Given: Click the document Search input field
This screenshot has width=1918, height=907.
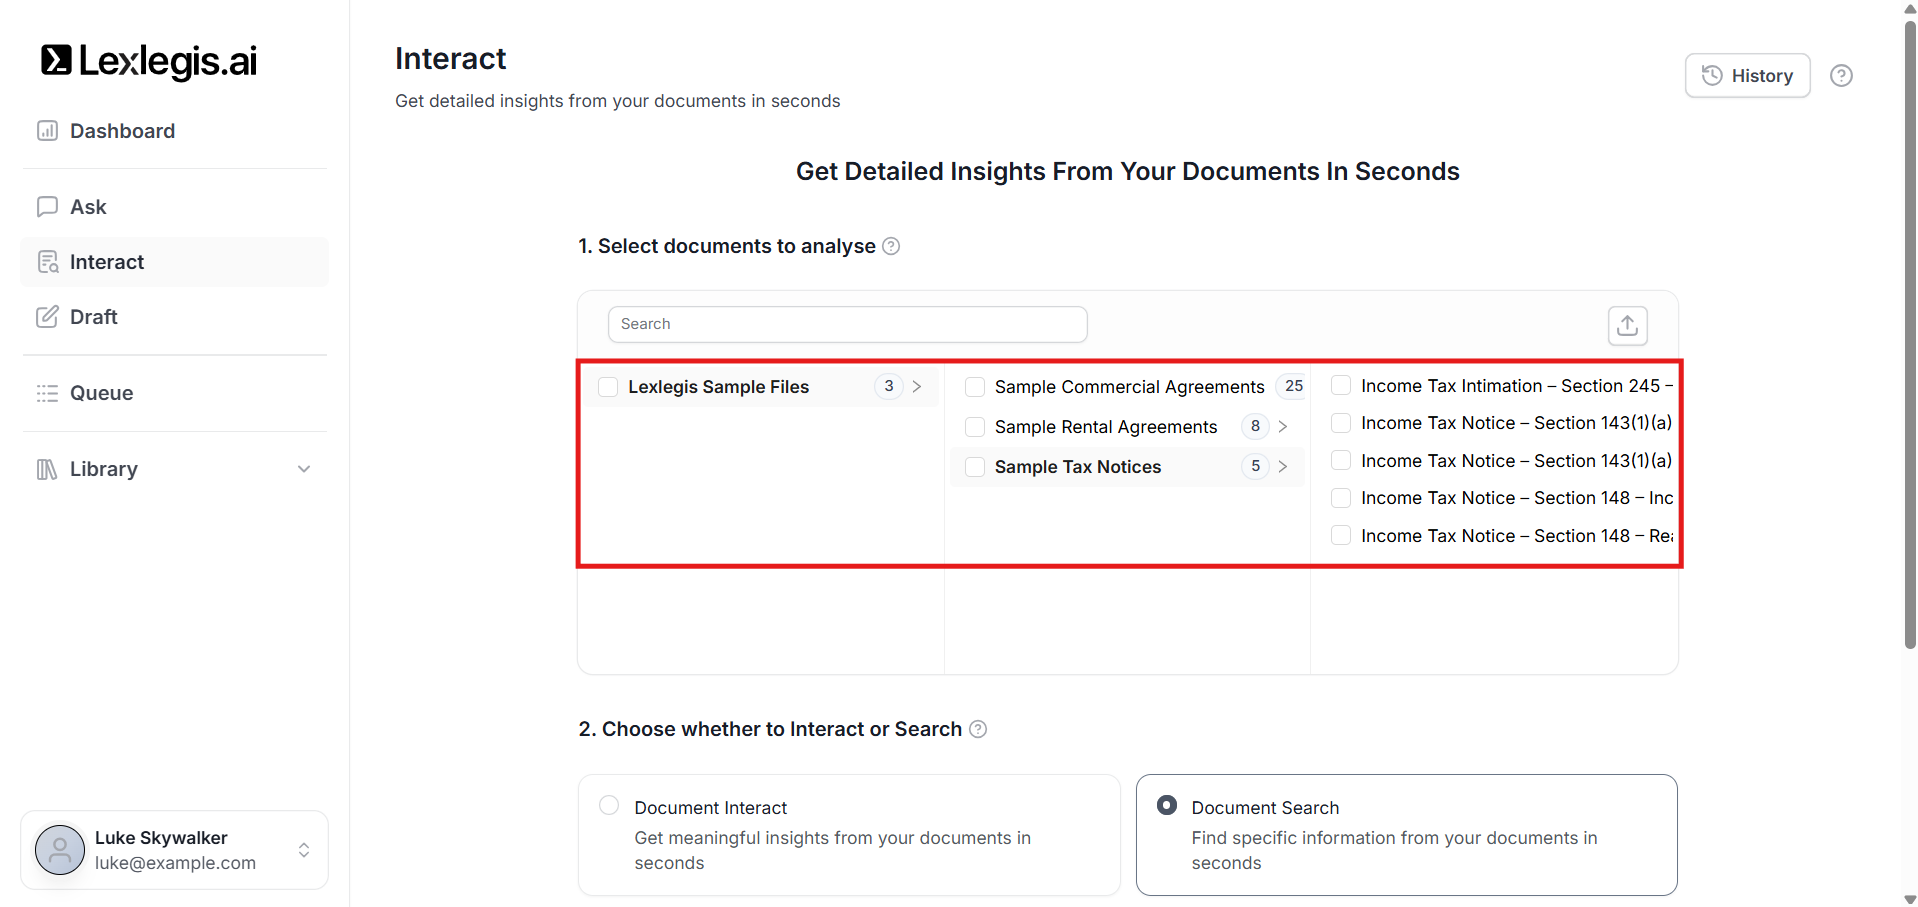Looking at the screenshot, I should [x=847, y=324].
